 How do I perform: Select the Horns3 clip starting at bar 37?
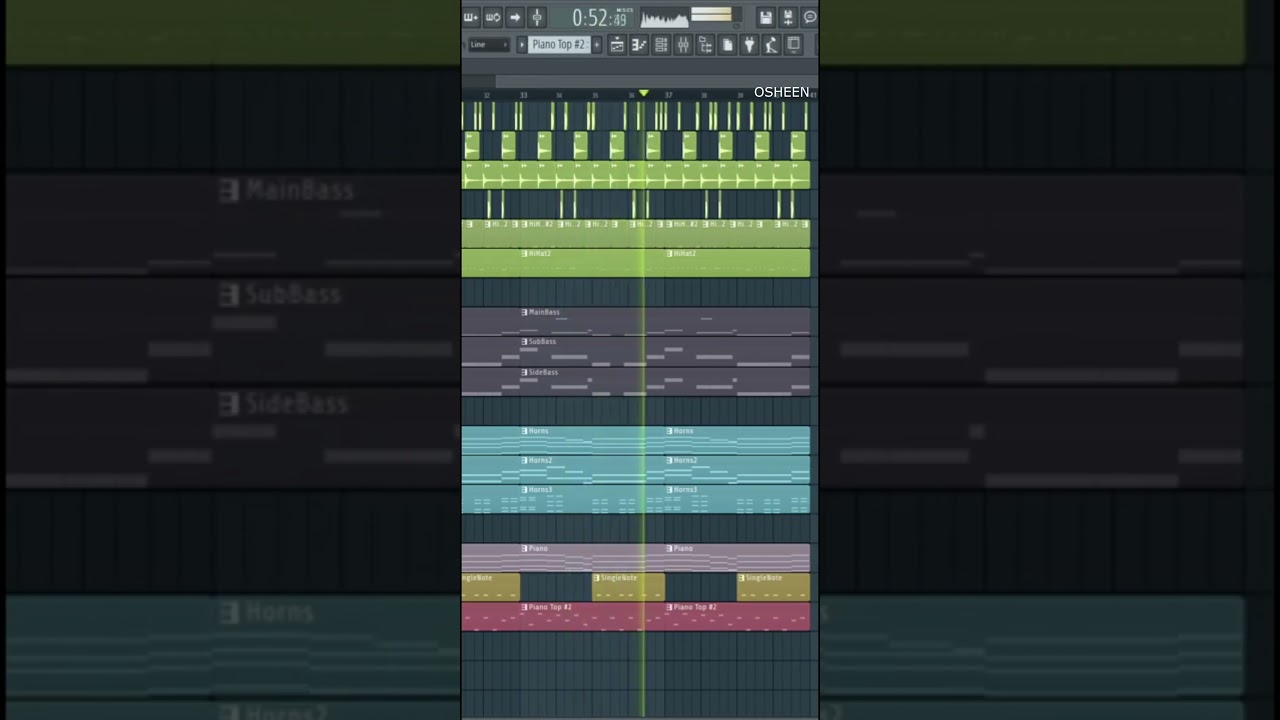738,499
